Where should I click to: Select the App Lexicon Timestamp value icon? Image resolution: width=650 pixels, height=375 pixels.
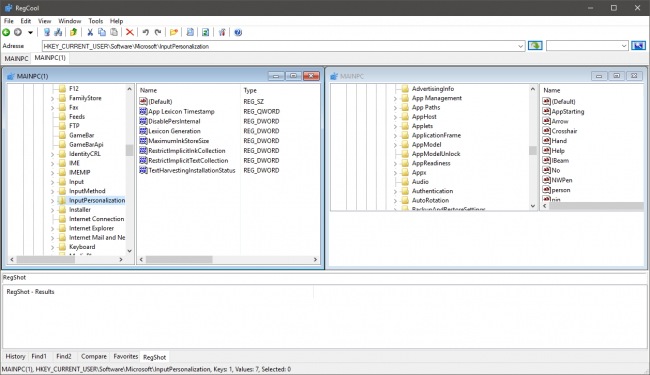tap(143, 111)
